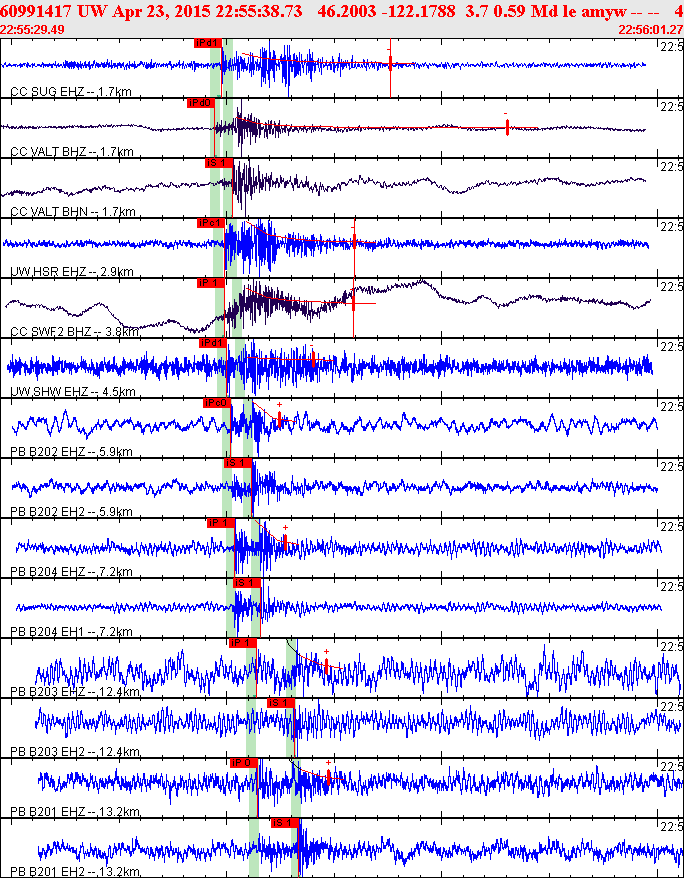Viewport: 684px width, 878px height.
Task: Select the 'PB B204 EHZ -- 7.2km' station label
Action: [71, 572]
